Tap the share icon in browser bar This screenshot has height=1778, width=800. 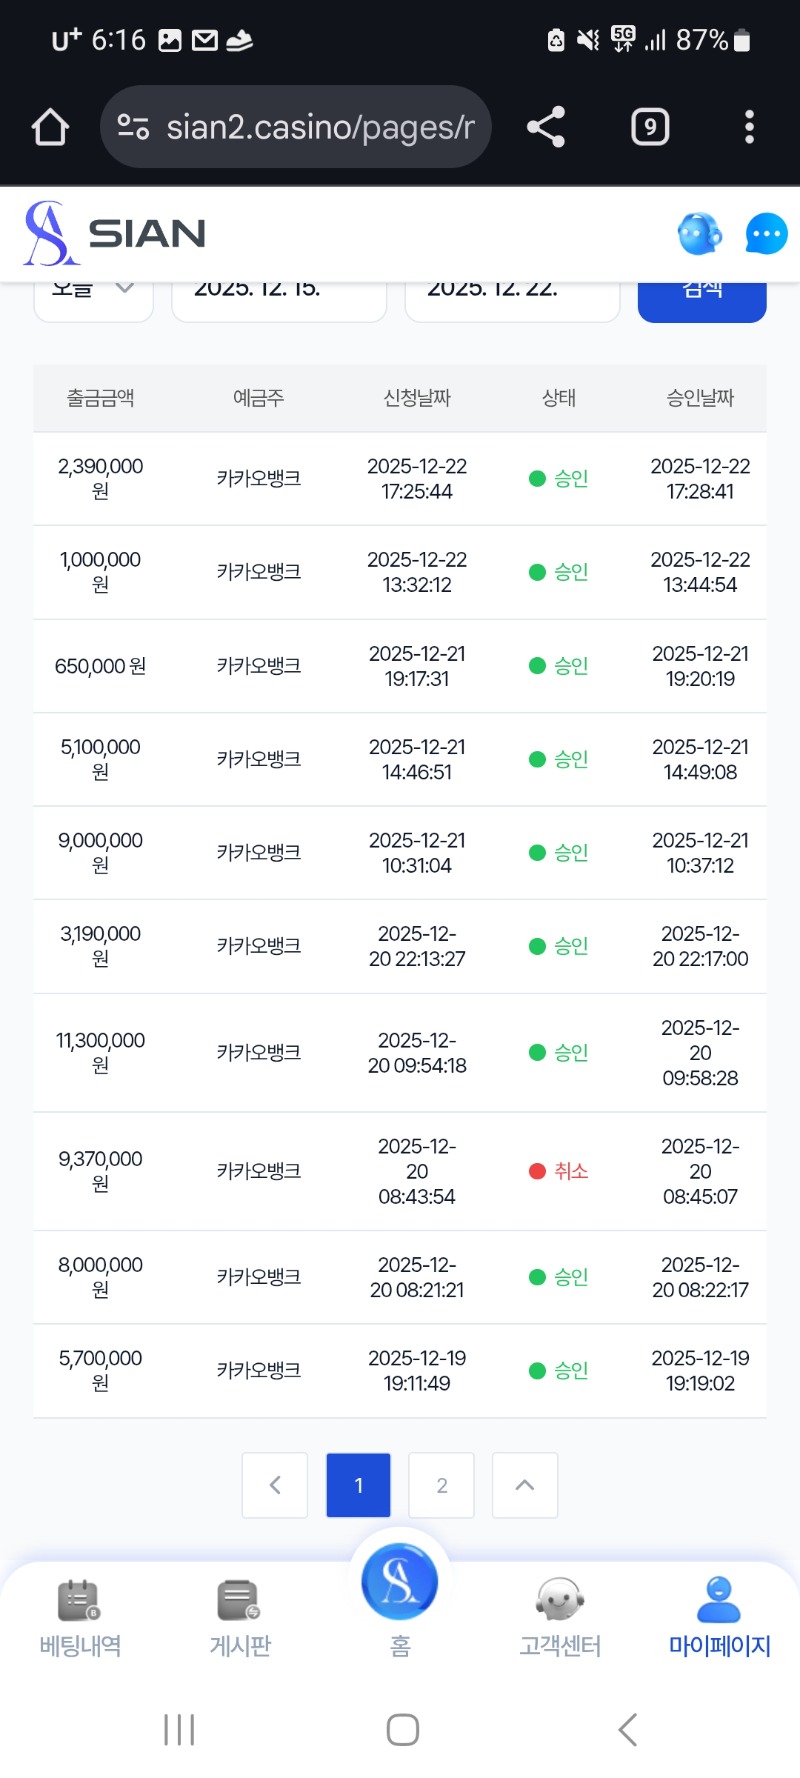546,127
